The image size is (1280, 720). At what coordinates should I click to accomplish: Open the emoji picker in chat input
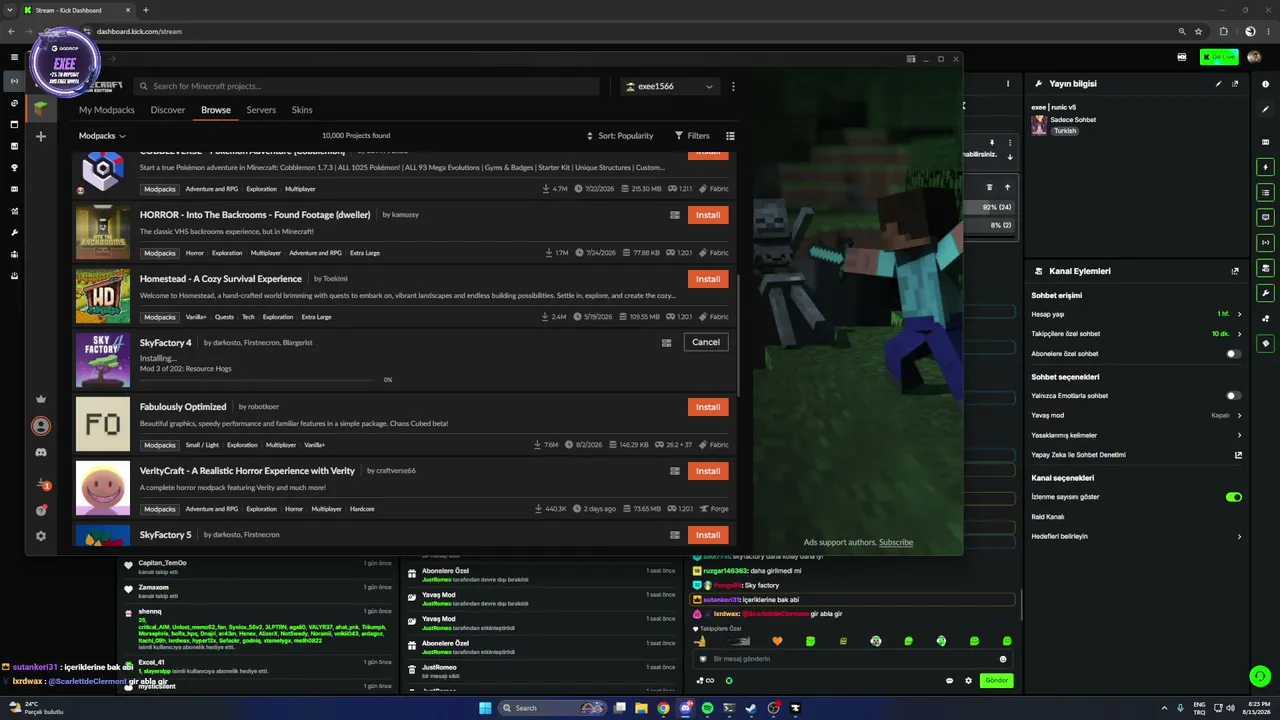(1003, 659)
